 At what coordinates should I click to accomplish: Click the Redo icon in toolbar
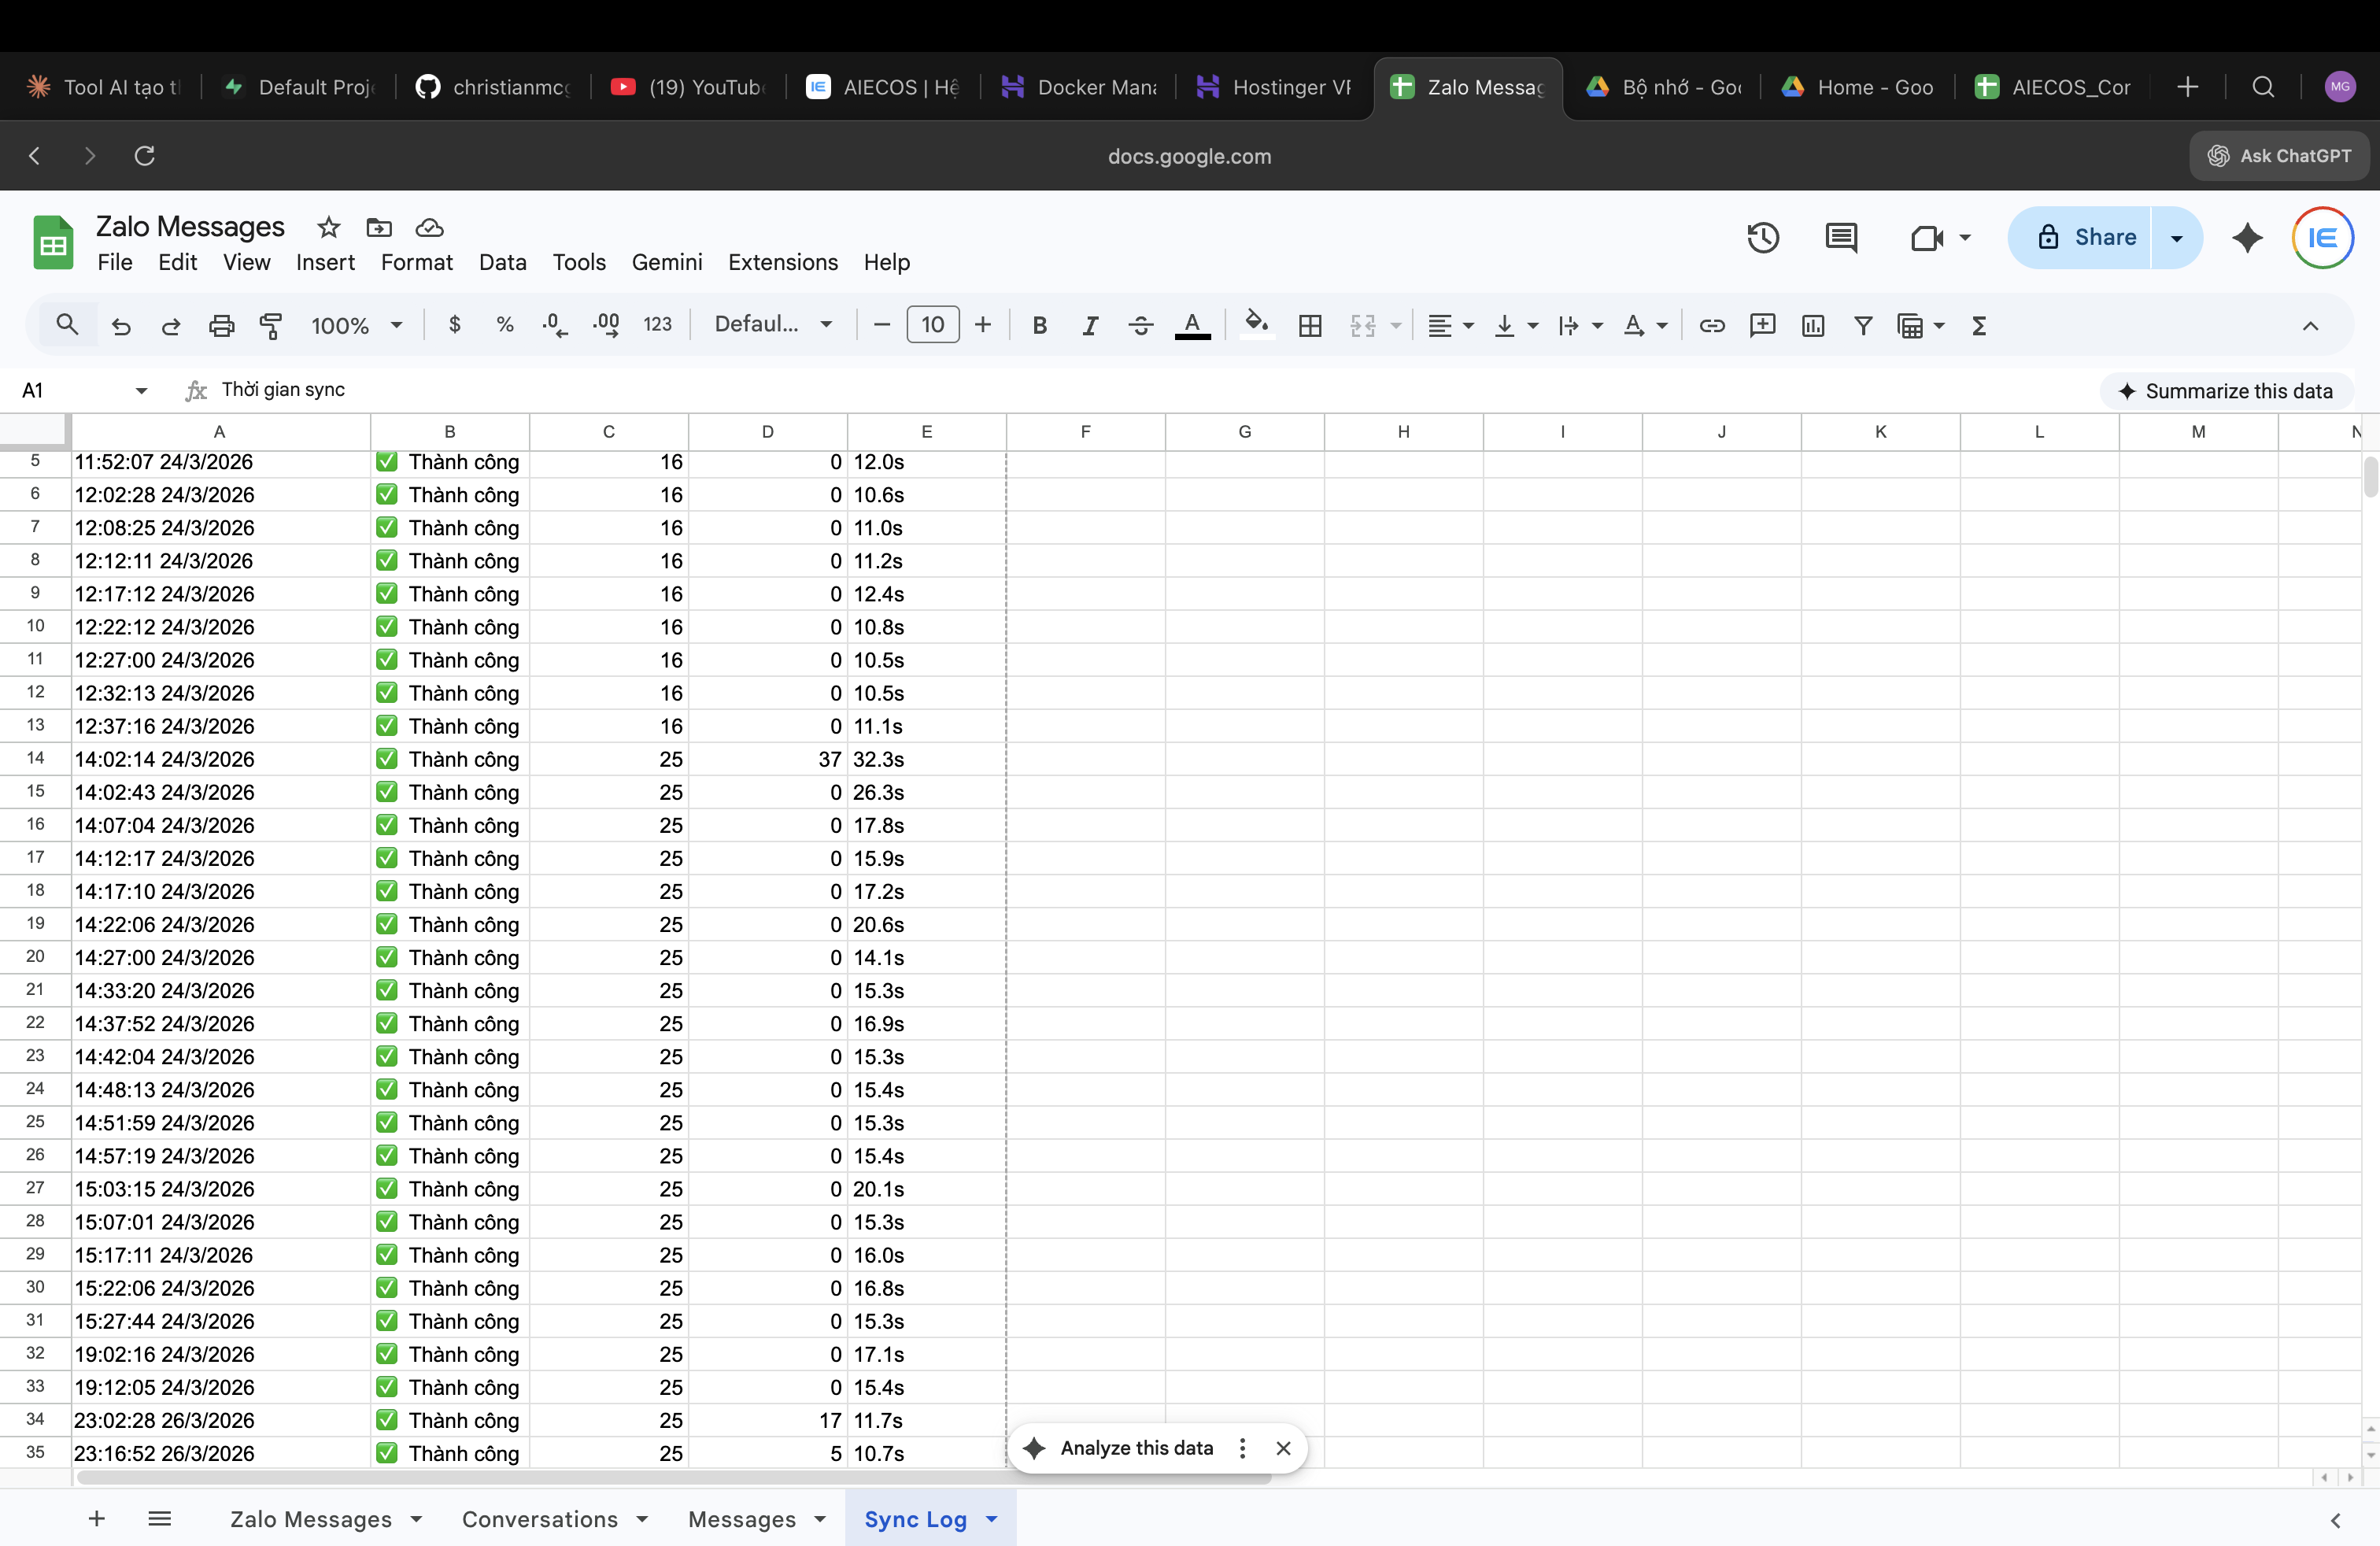(x=171, y=325)
